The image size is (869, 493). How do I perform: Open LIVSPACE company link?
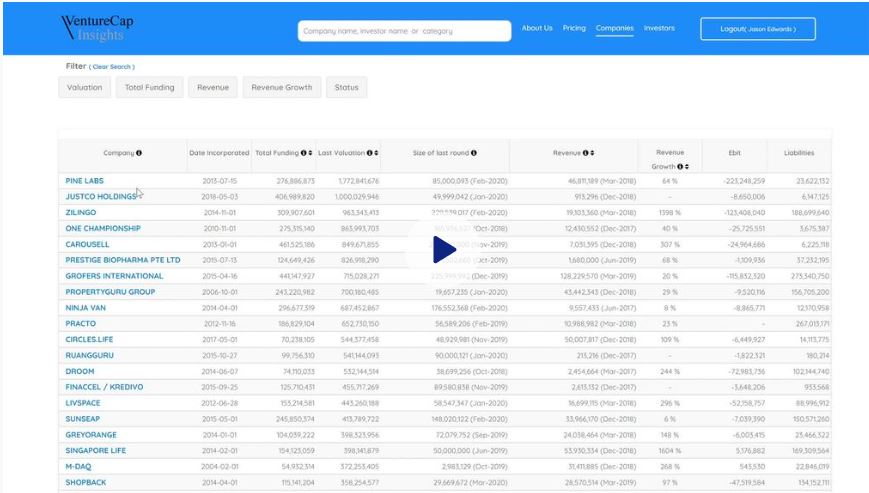83,403
